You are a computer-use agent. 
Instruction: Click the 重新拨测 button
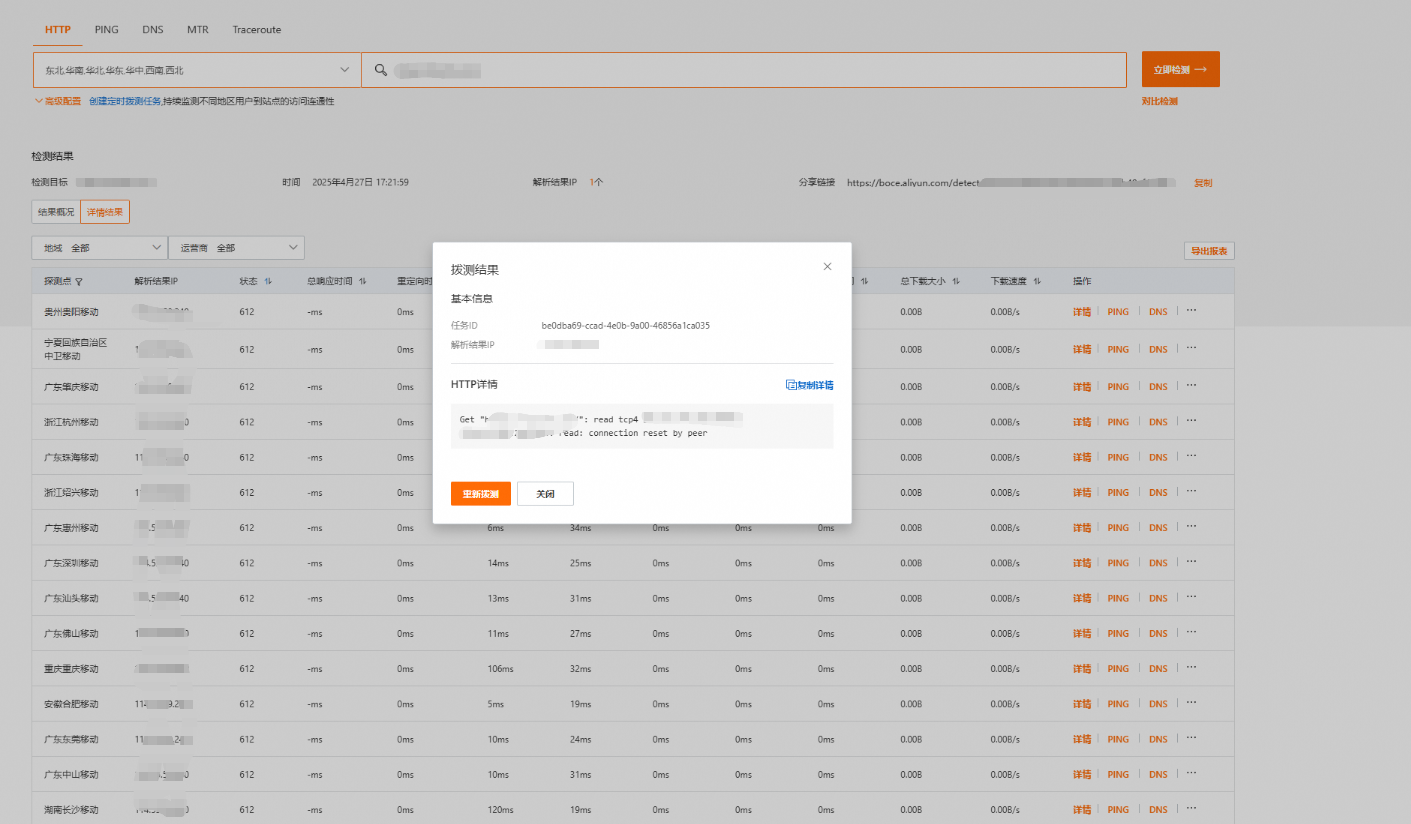[x=481, y=494]
